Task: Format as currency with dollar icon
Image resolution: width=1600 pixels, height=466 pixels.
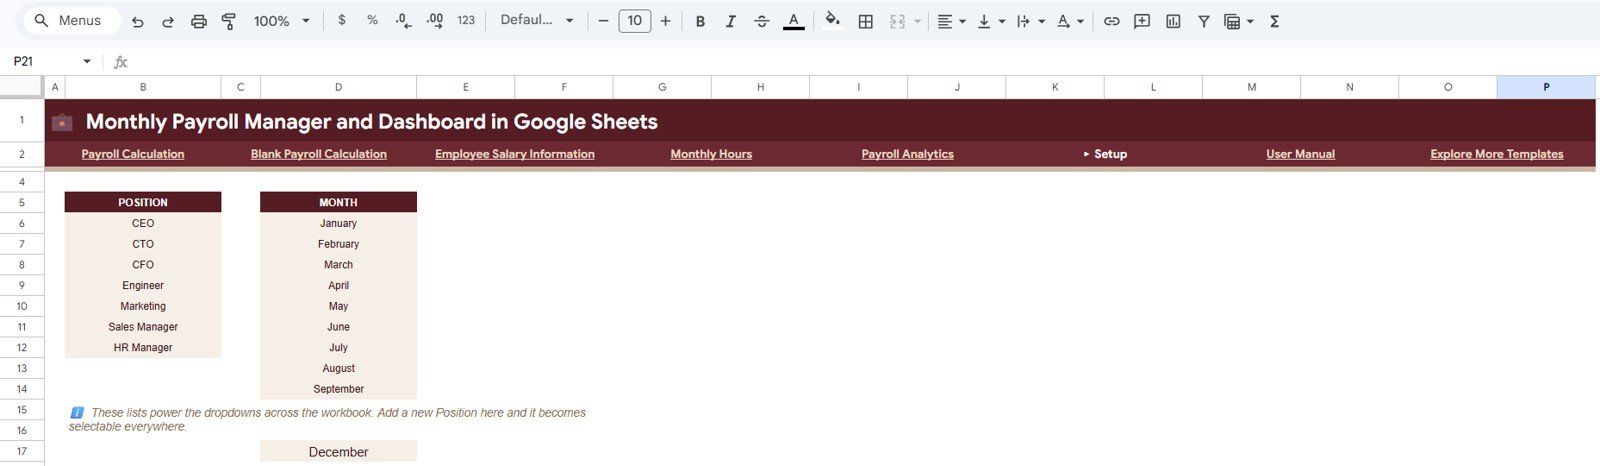Action: tap(342, 20)
